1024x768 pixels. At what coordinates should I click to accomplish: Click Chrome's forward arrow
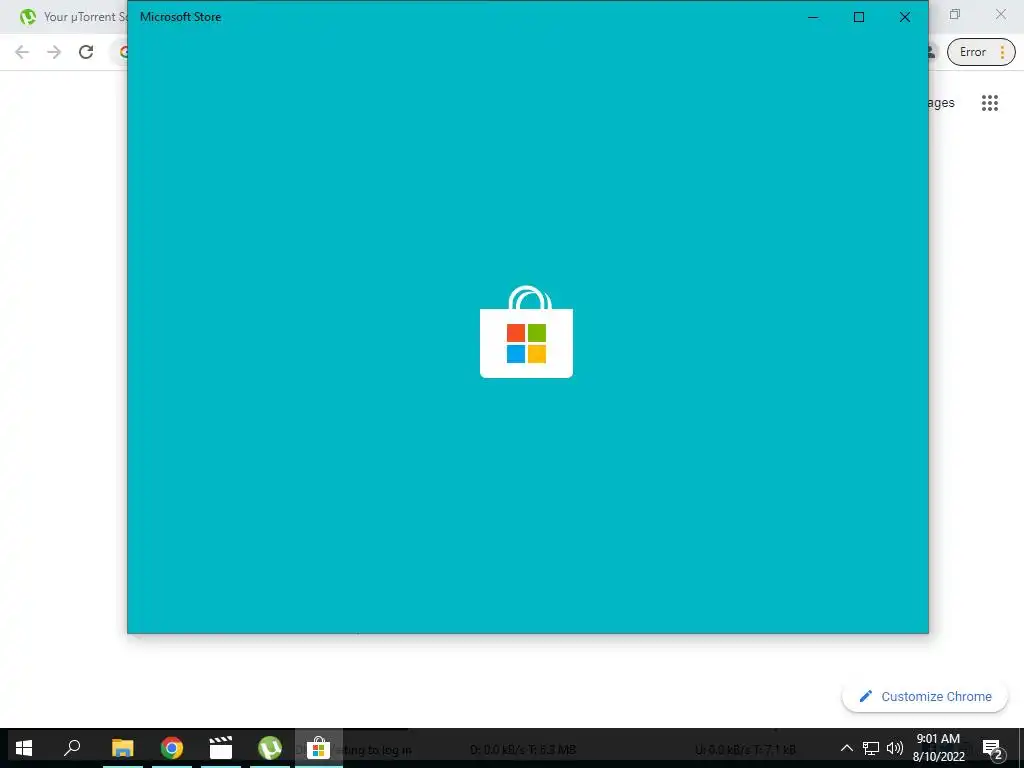click(54, 52)
